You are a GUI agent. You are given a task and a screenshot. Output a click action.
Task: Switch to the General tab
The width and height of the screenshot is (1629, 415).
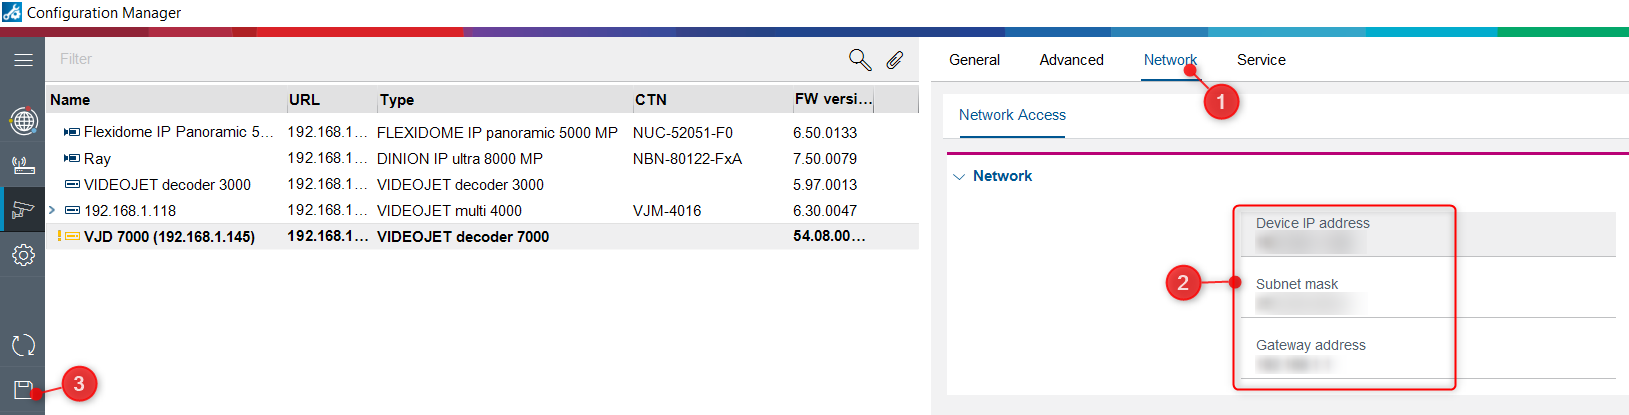[974, 60]
